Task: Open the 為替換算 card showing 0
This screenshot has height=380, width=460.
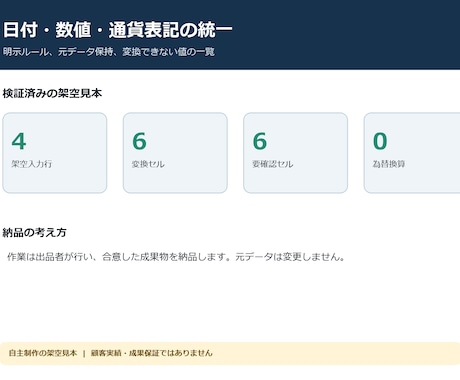Action: [x=412, y=153]
